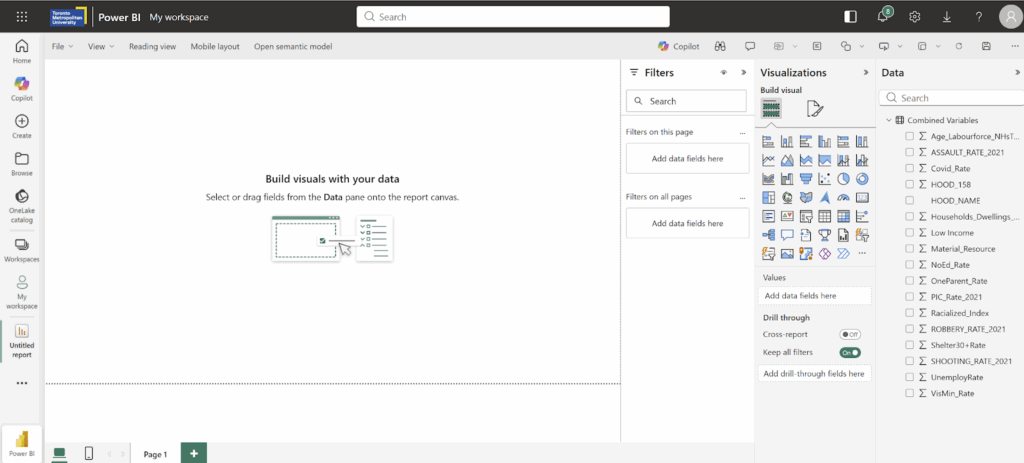Open the notifications bell
Image resolution: width=1024 pixels, height=463 pixels.
click(883, 17)
